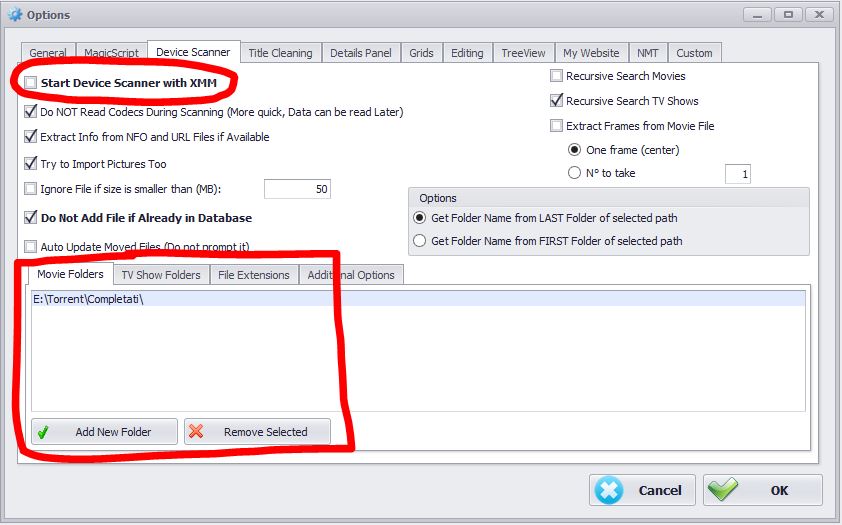Open the TV Show Folders tab

pos(160,275)
